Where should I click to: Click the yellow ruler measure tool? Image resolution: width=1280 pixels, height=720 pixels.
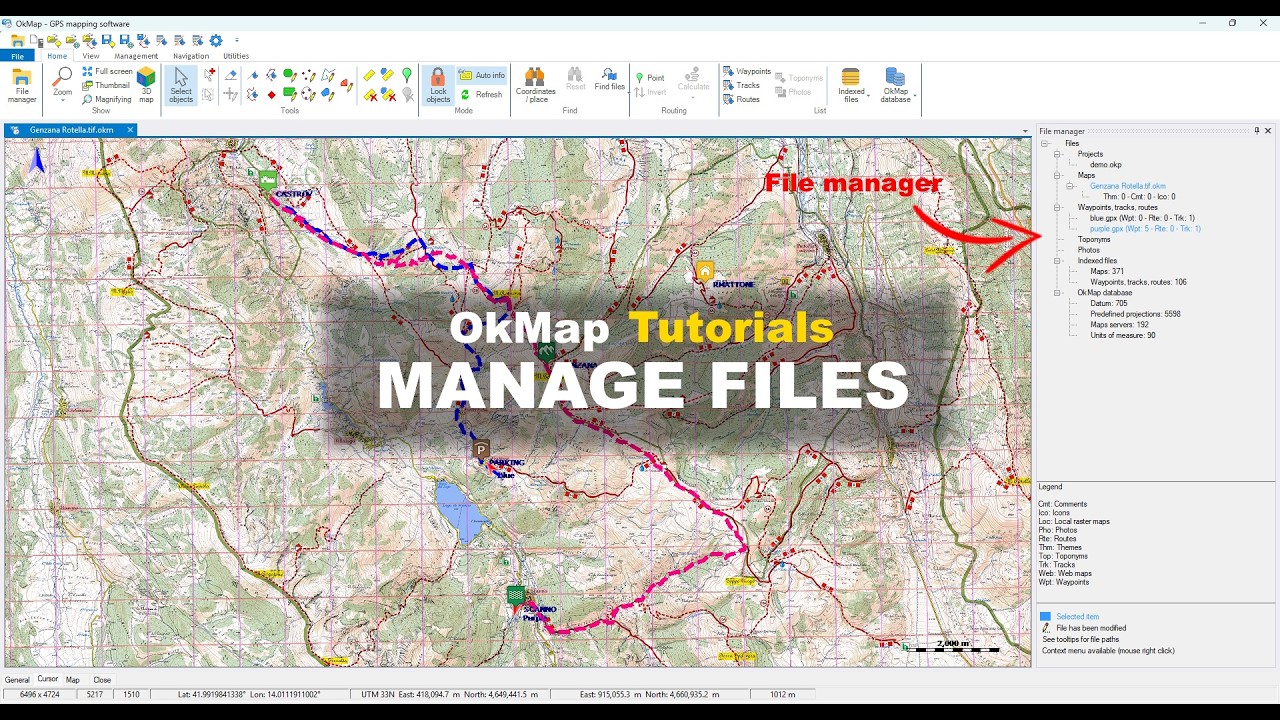[x=369, y=75]
